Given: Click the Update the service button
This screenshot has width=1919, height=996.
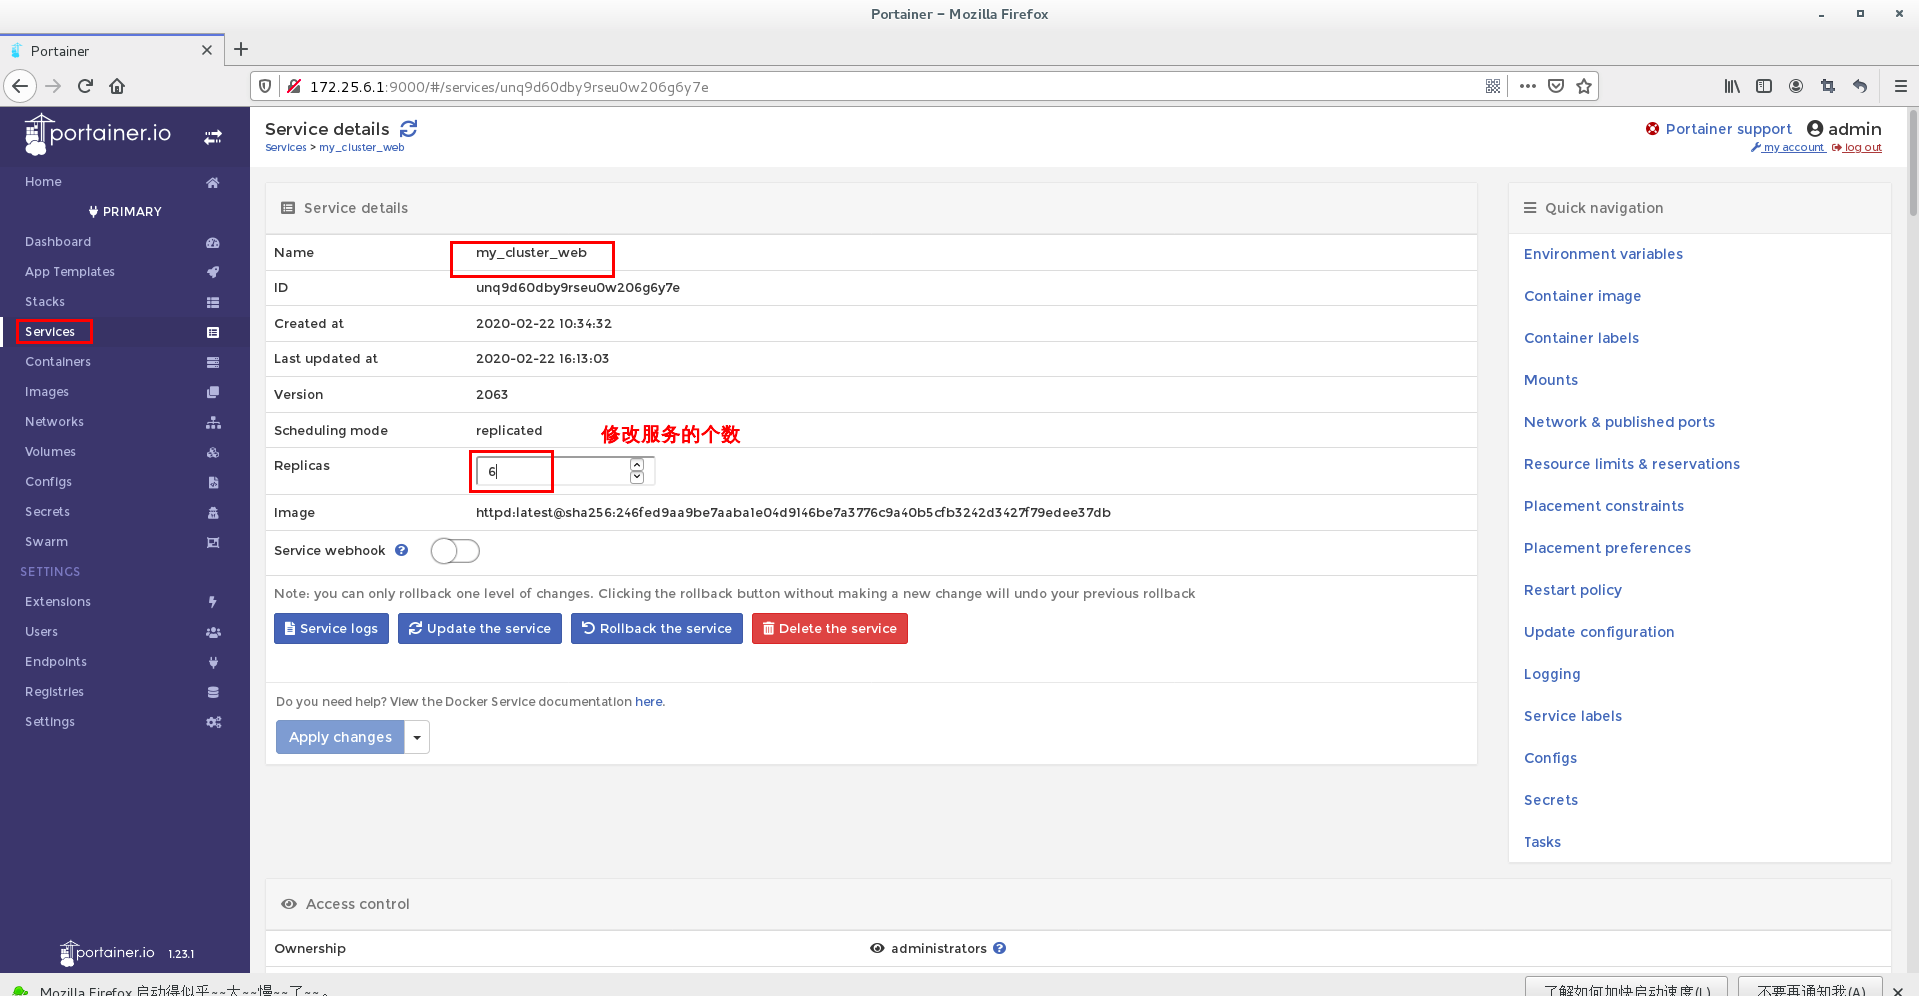Looking at the screenshot, I should click(479, 628).
